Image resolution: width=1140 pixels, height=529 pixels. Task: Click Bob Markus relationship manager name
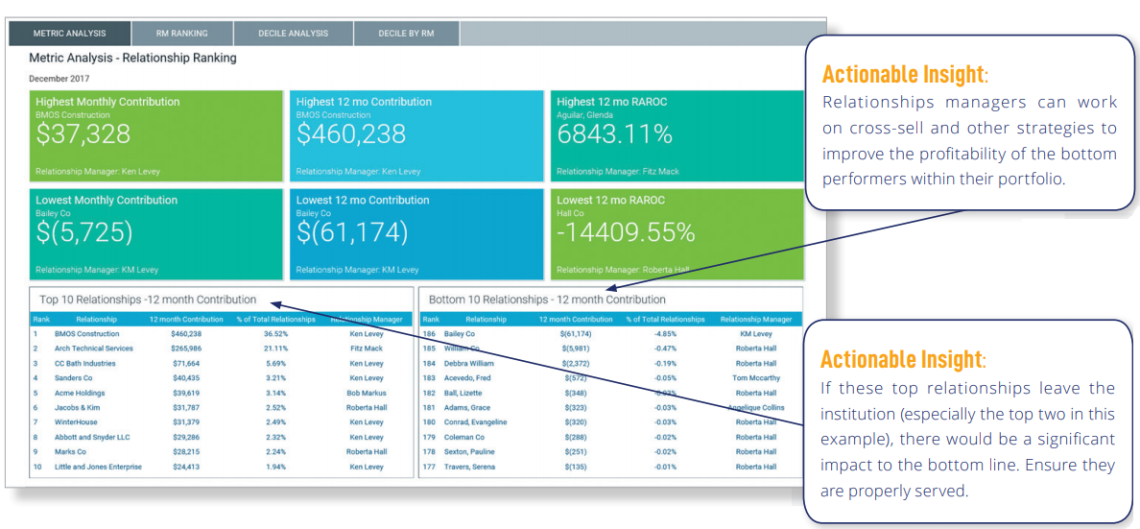pos(366,393)
